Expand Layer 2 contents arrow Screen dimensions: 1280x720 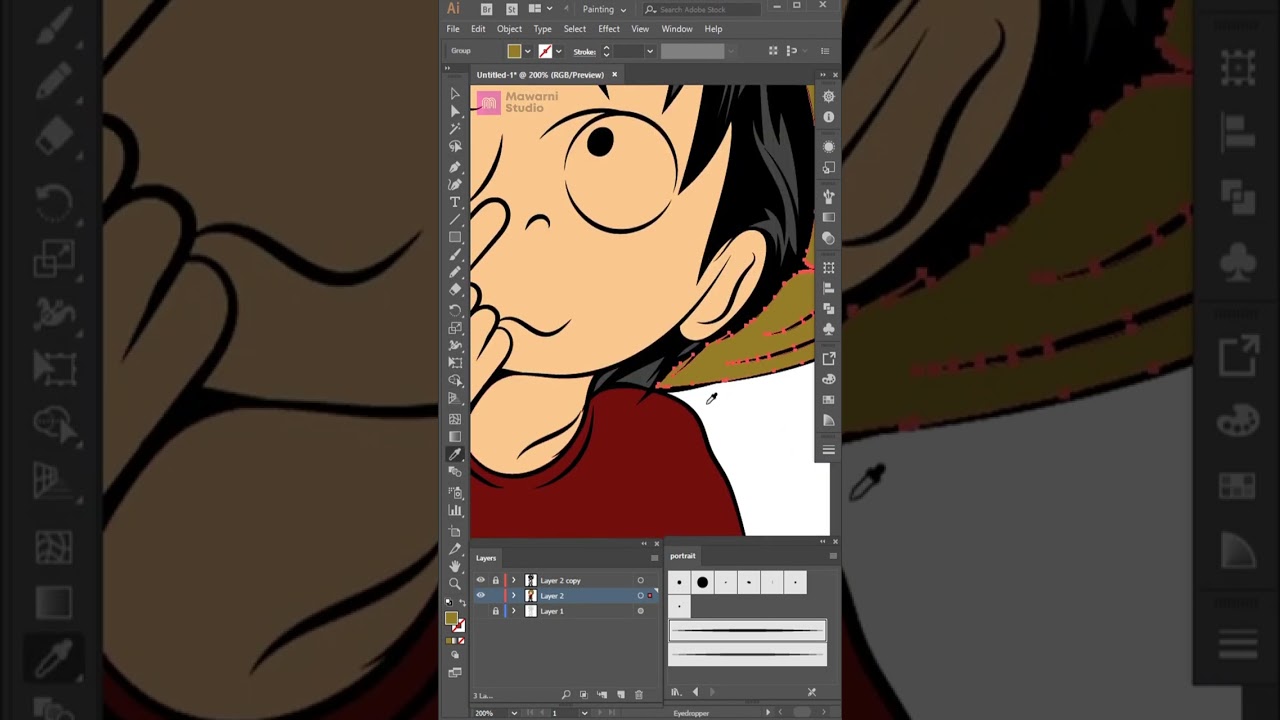pos(514,596)
